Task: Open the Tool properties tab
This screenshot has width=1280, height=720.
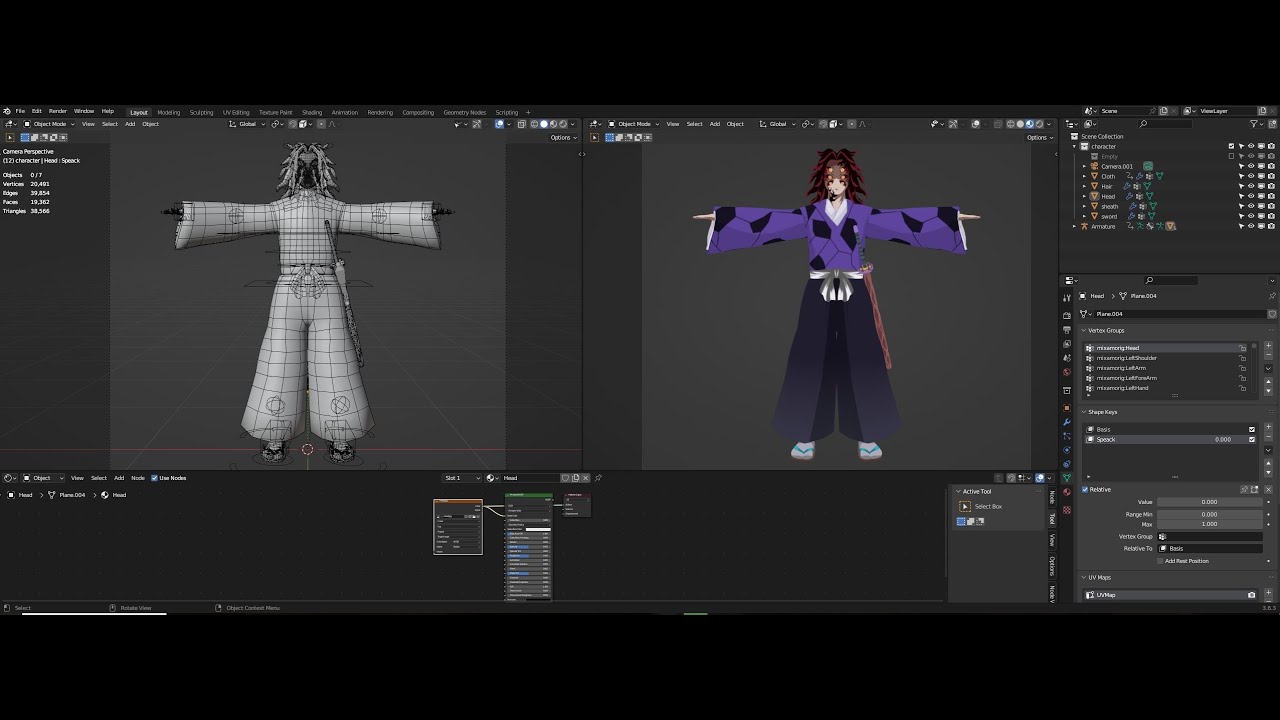Action: click(1067, 298)
